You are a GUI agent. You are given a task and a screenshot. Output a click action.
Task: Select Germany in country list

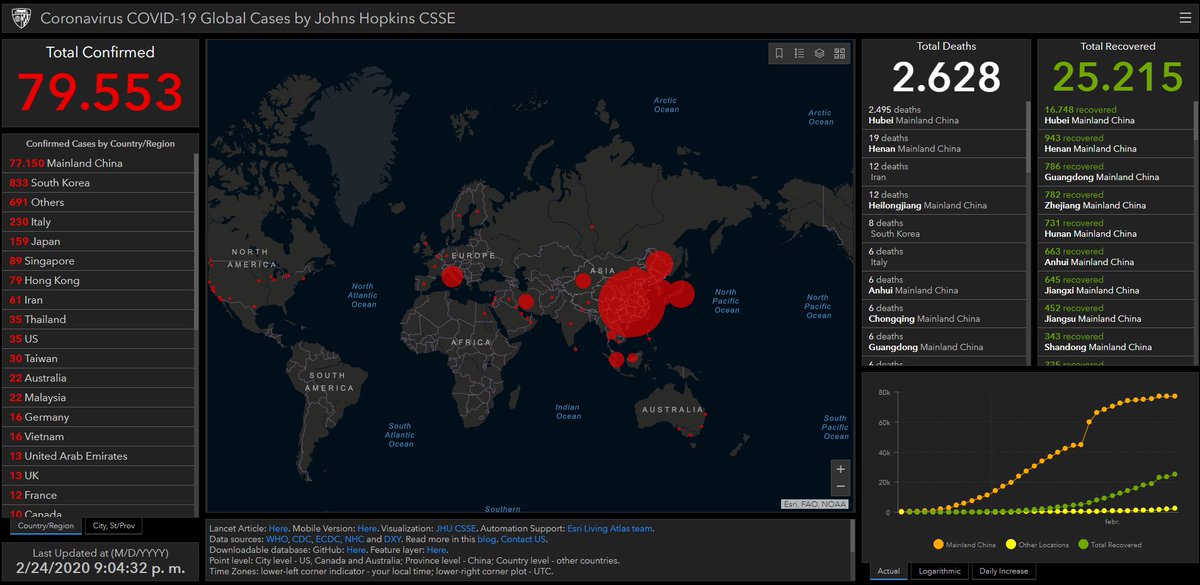tap(99, 417)
